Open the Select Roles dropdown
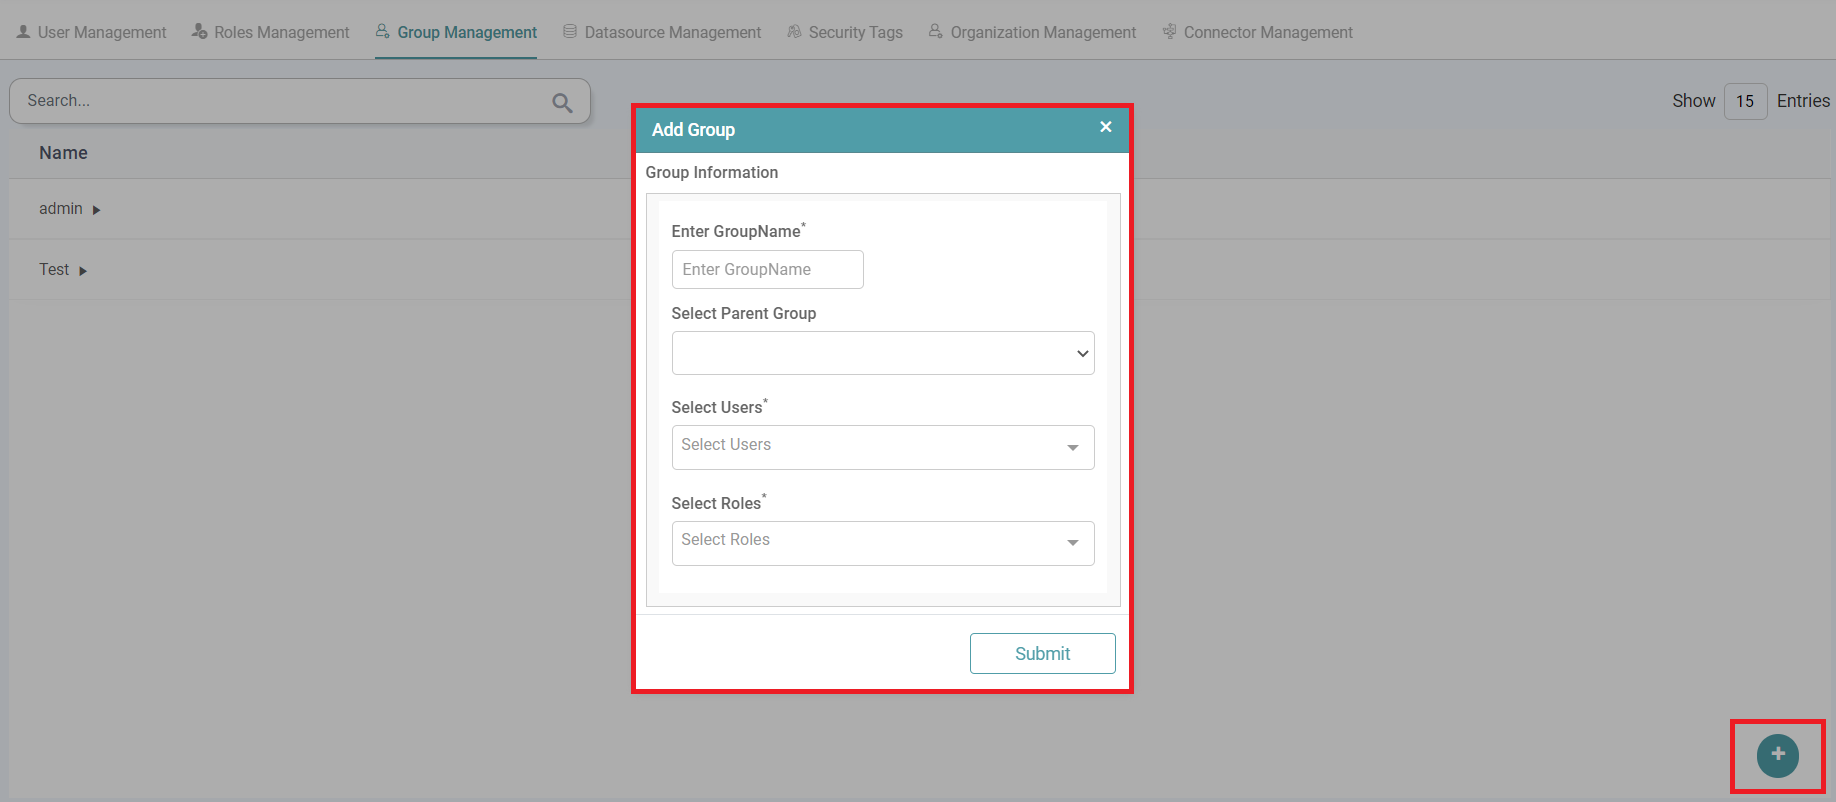 (882, 543)
